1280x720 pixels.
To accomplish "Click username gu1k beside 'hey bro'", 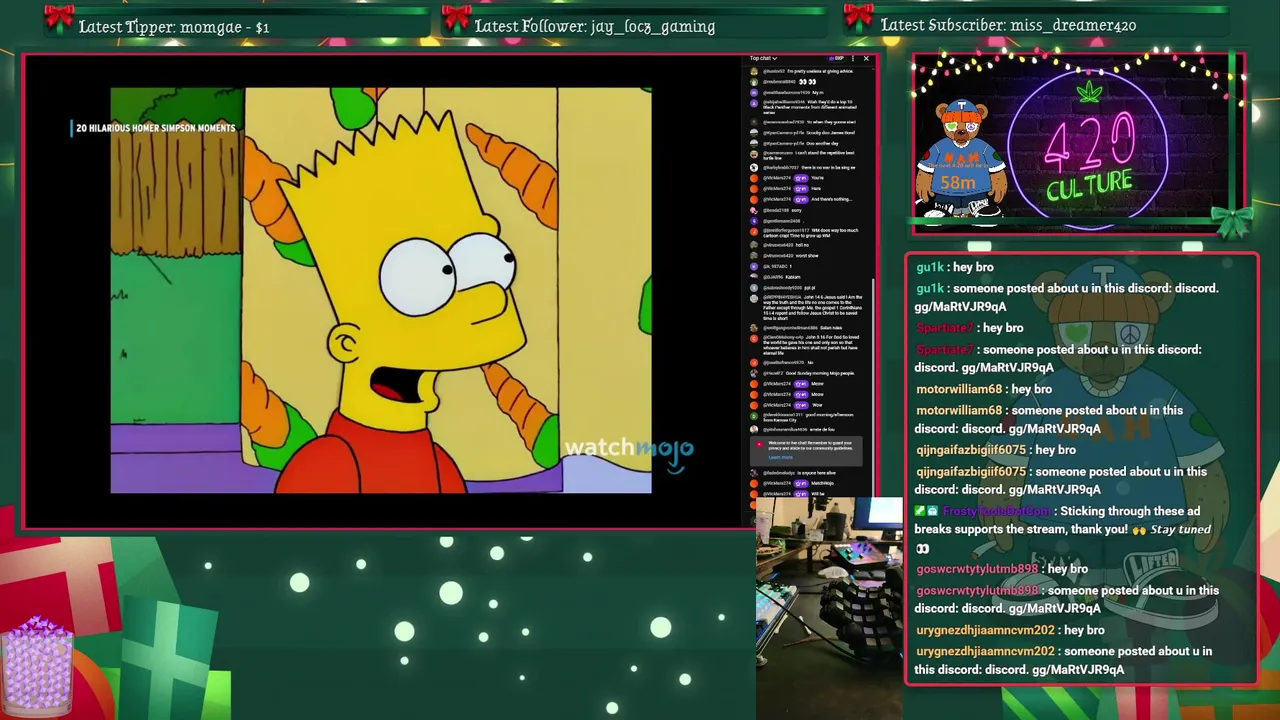I will point(930,268).
